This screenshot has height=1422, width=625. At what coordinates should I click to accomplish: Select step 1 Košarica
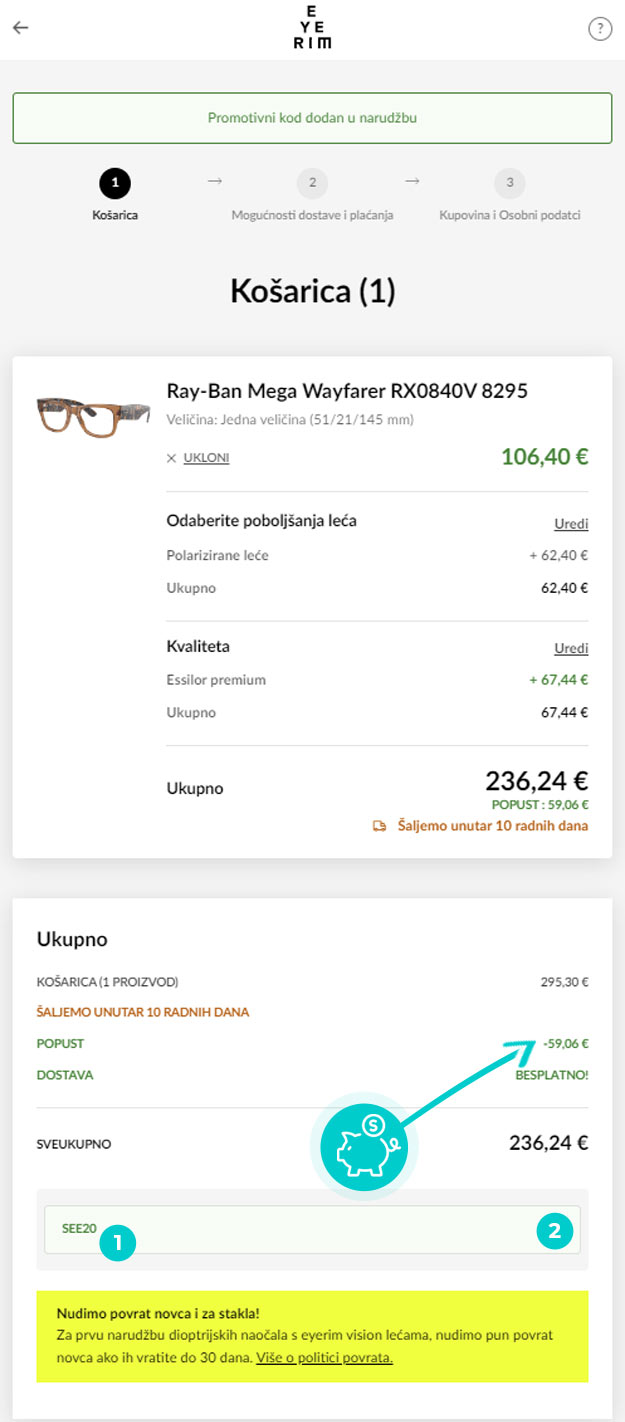(x=114, y=195)
